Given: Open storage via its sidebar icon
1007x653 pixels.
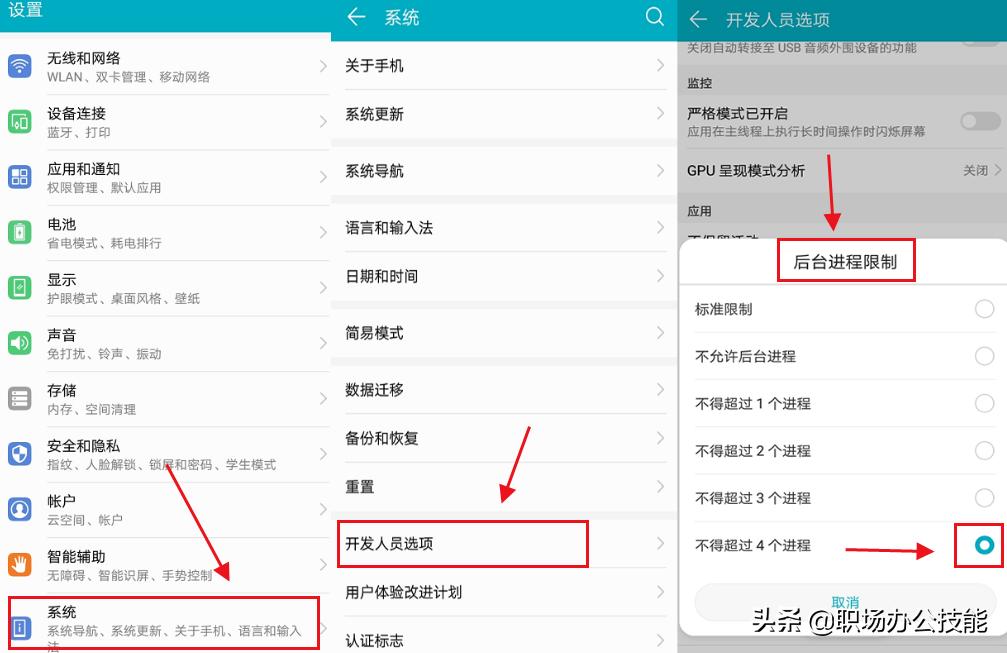Looking at the screenshot, I should (x=18, y=397).
